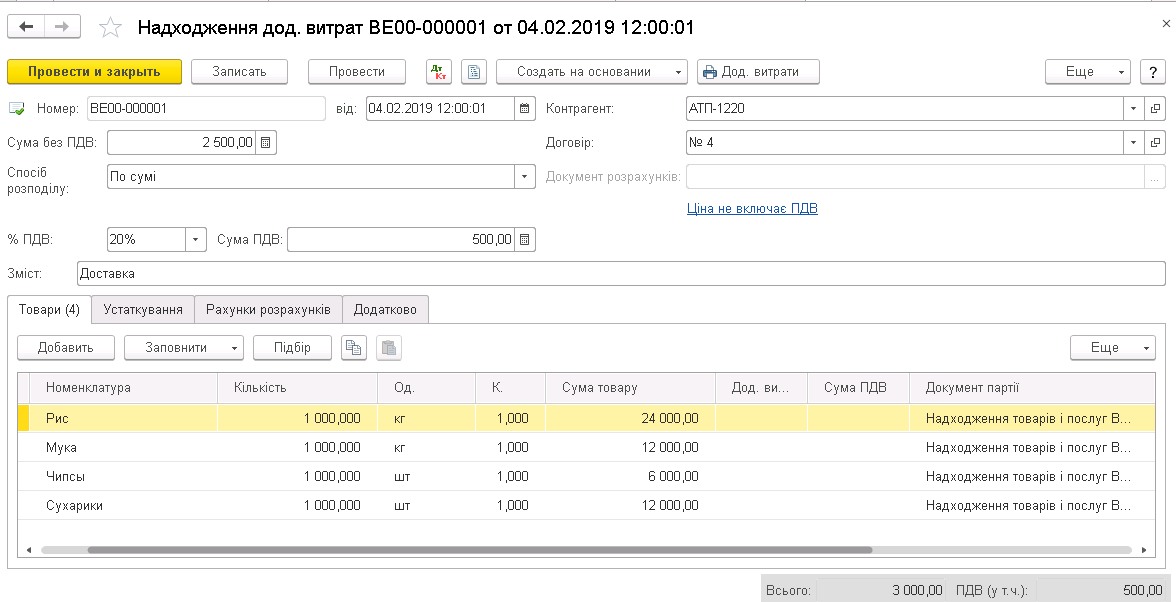
Task: Expand the Заповнити menu
Action: click(x=184, y=348)
